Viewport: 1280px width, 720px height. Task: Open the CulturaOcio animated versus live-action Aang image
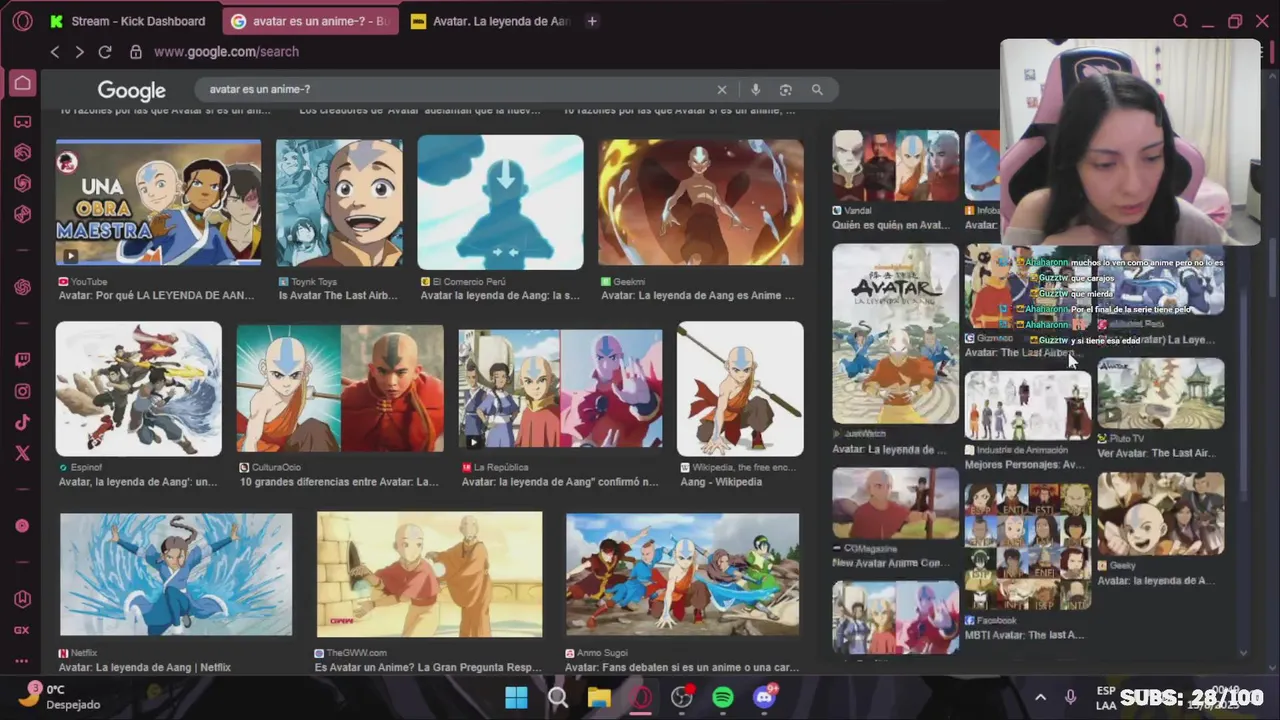point(340,388)
